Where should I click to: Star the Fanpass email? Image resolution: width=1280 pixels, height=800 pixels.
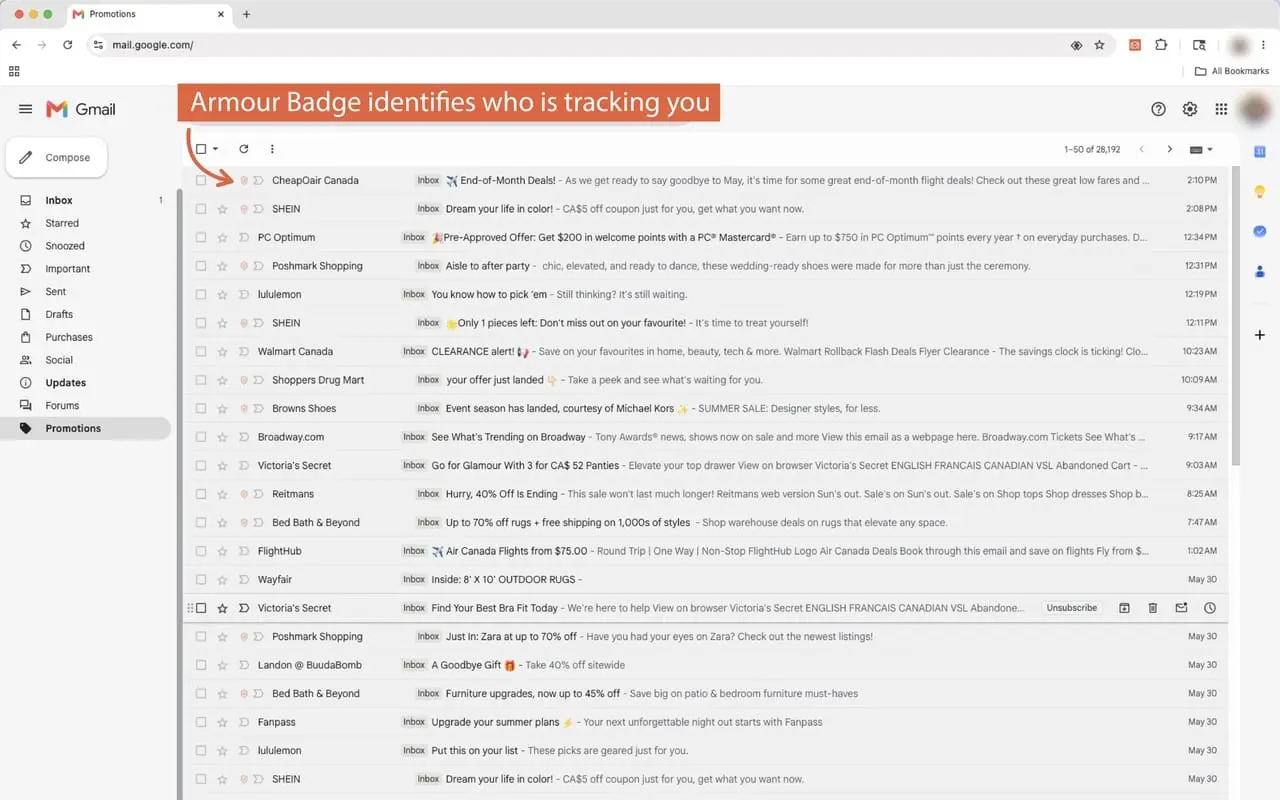[x=222, y=722]
